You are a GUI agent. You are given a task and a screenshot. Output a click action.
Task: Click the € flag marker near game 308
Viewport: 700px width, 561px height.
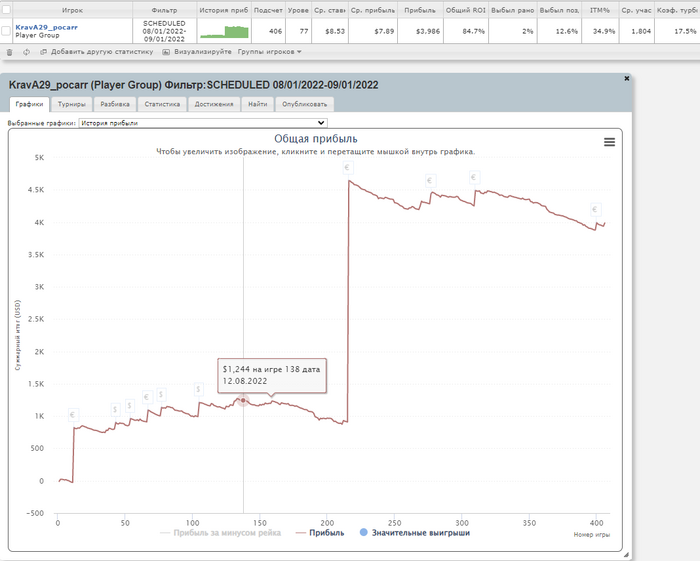click(x=475, y=177)
